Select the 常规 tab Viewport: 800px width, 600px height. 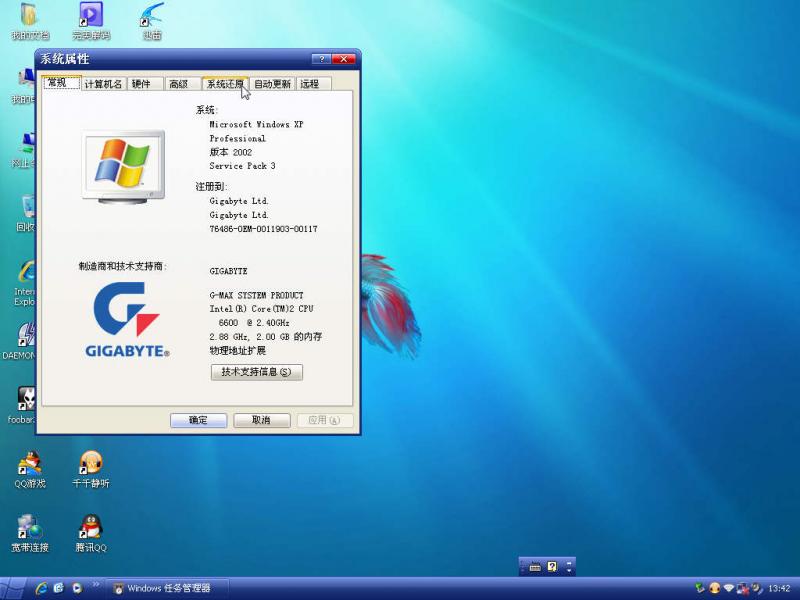[62, 83]
